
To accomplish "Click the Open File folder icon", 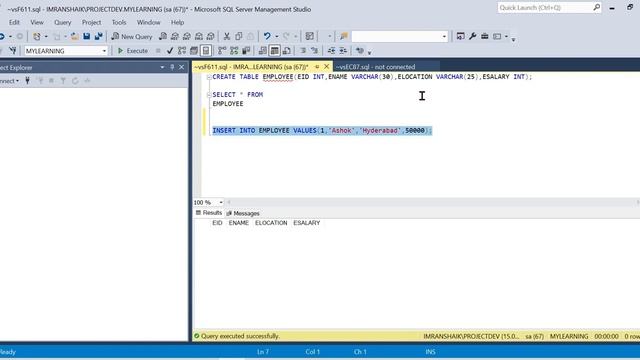I will 74,37.
